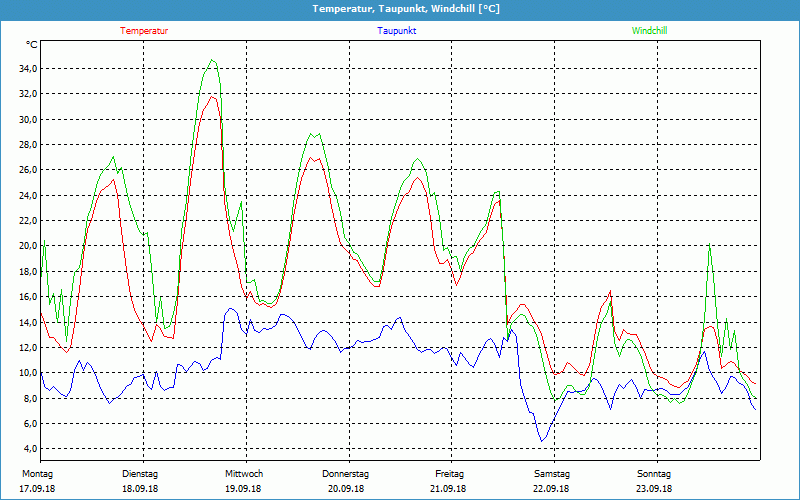The width and height of the screenshot is (800, 500).
Task: Click the 20,0 y-axis value
Action: coord(29,246)
